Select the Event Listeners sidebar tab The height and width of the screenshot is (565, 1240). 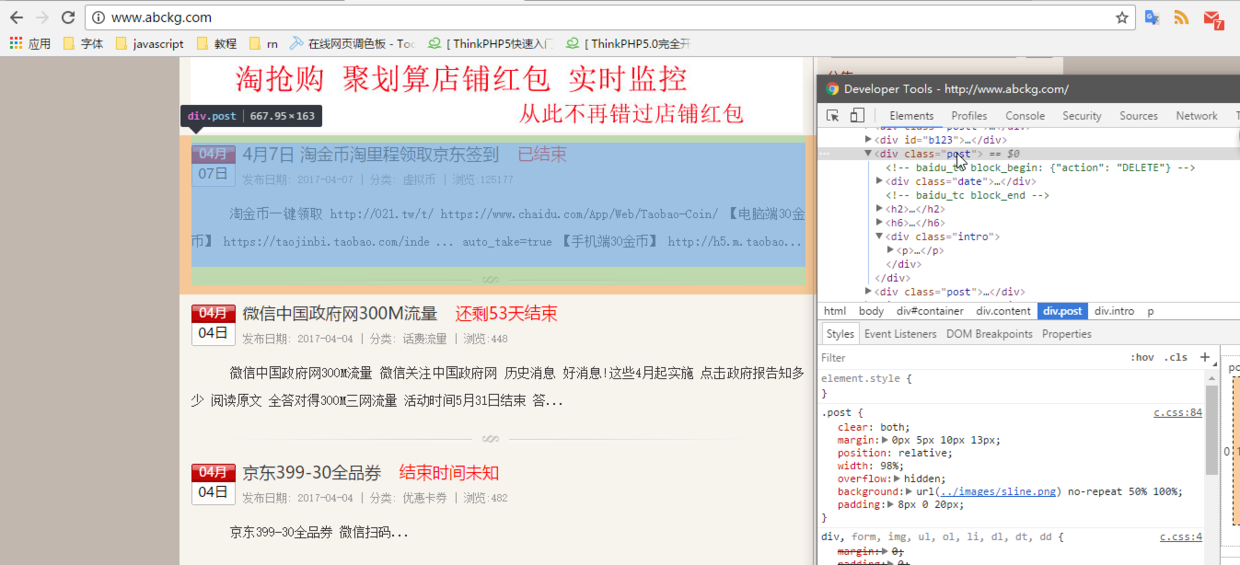coord(900,334)
